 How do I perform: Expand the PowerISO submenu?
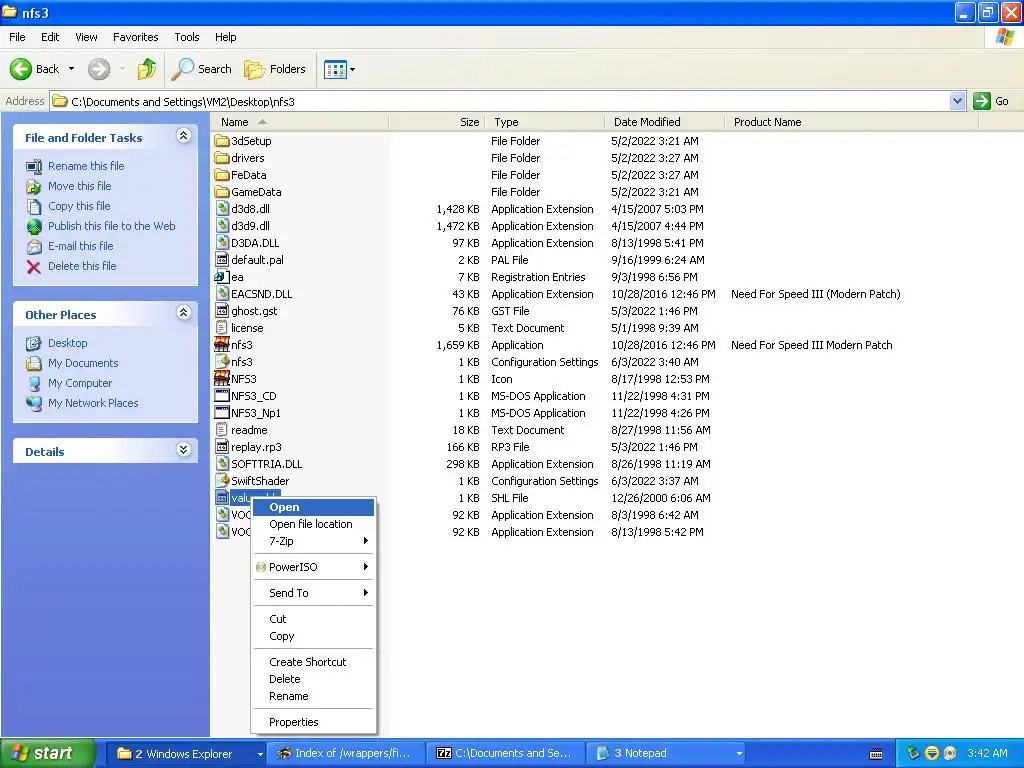coord(313,567)
